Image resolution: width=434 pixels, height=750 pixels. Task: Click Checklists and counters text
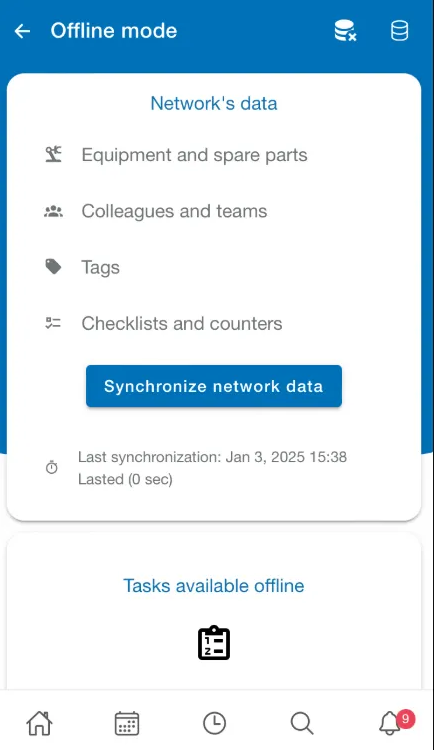click(182, 323)
